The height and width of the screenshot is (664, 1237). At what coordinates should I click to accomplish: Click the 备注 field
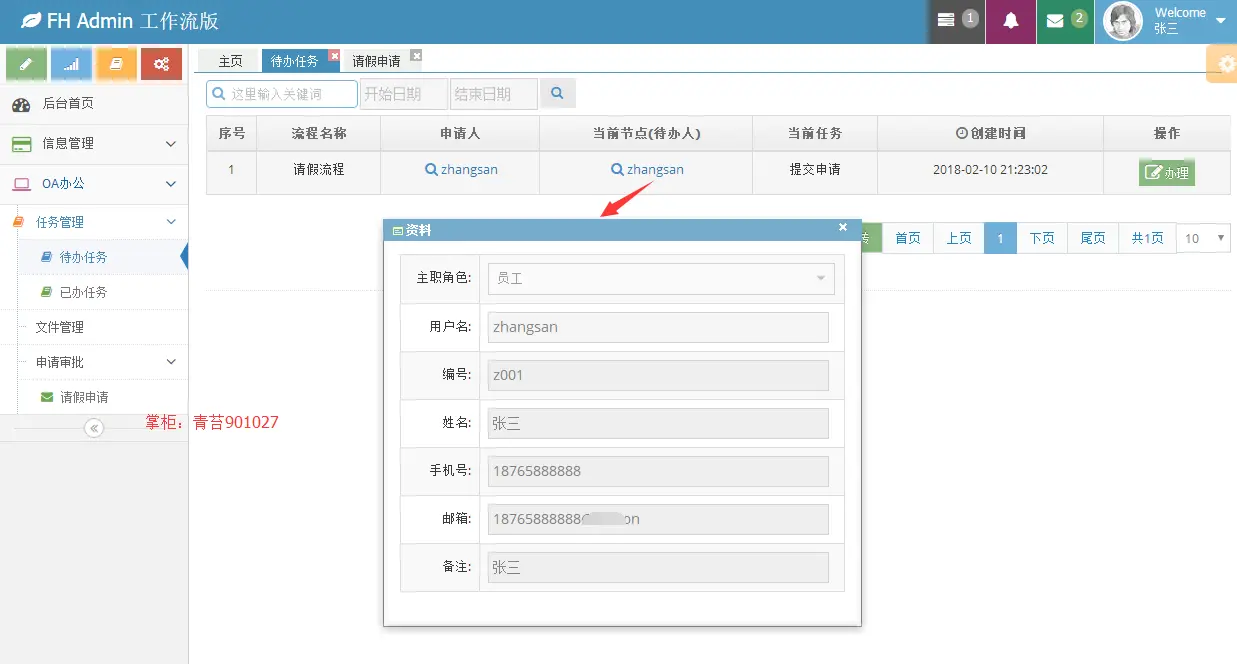point(658,567)
